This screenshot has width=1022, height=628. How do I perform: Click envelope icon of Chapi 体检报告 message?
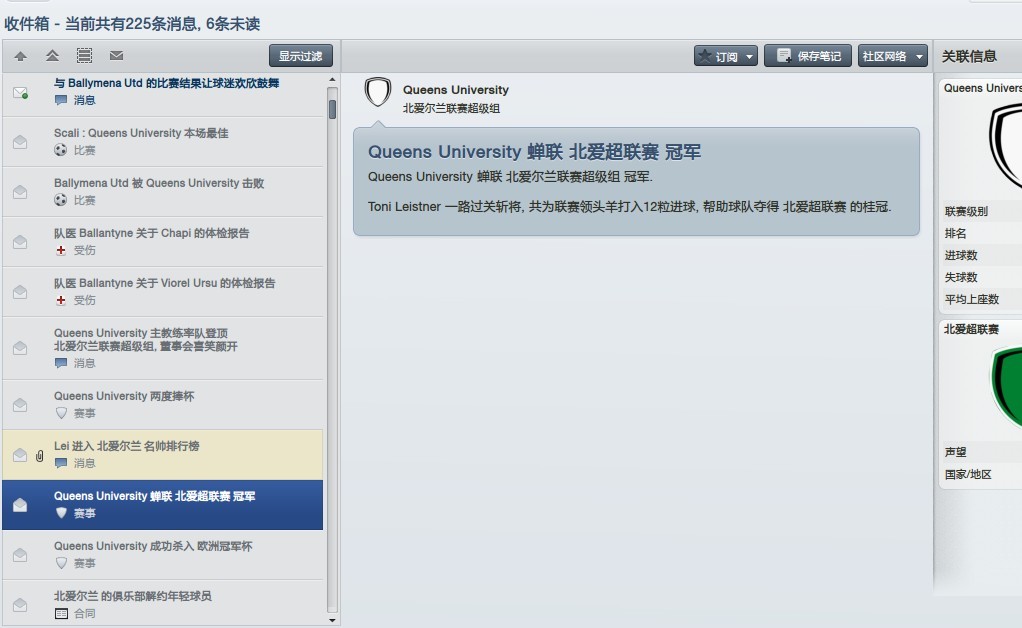(20, 242)
